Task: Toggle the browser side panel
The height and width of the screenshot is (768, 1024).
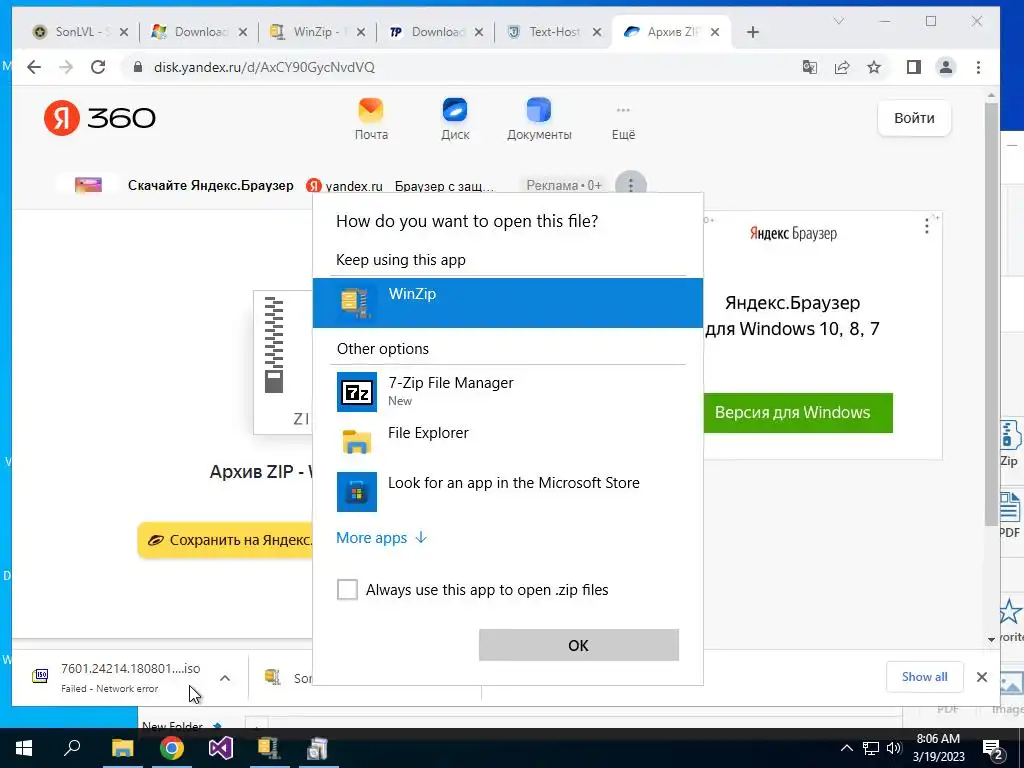Action: click(x=914, y=67)
